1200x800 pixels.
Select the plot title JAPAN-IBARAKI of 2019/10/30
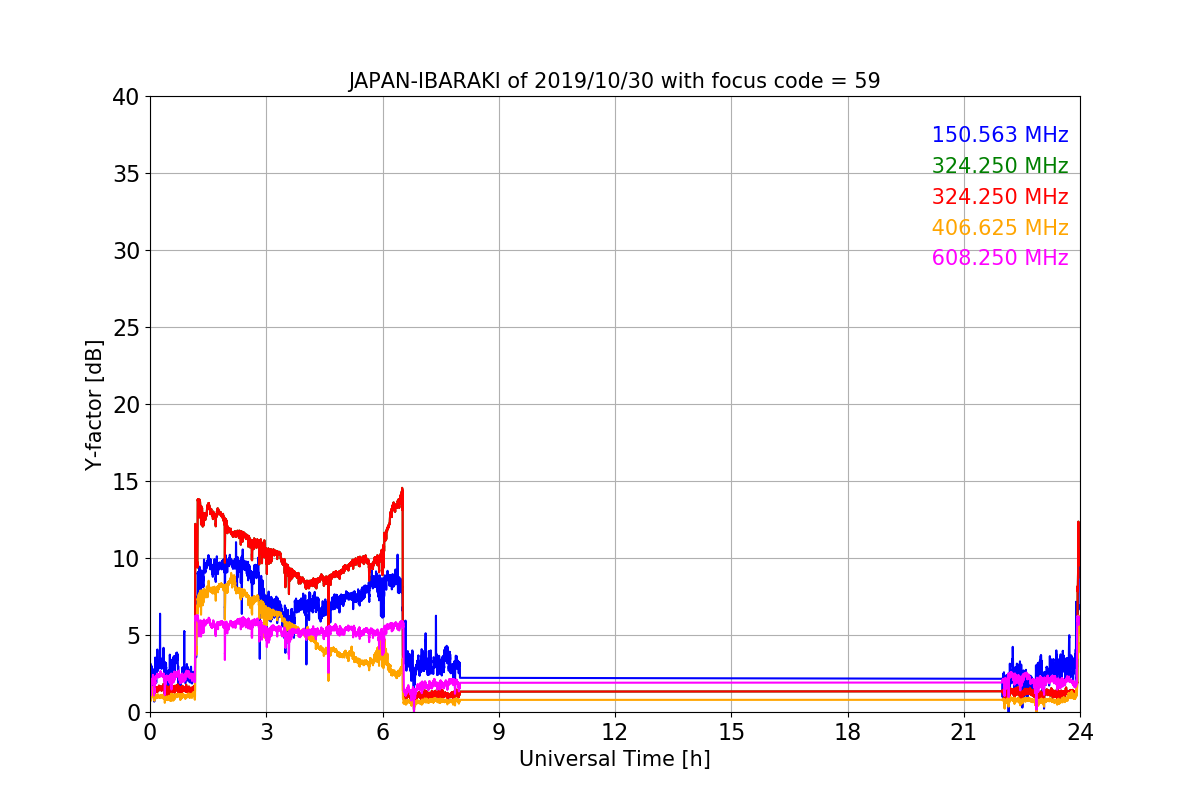[614, 81]
